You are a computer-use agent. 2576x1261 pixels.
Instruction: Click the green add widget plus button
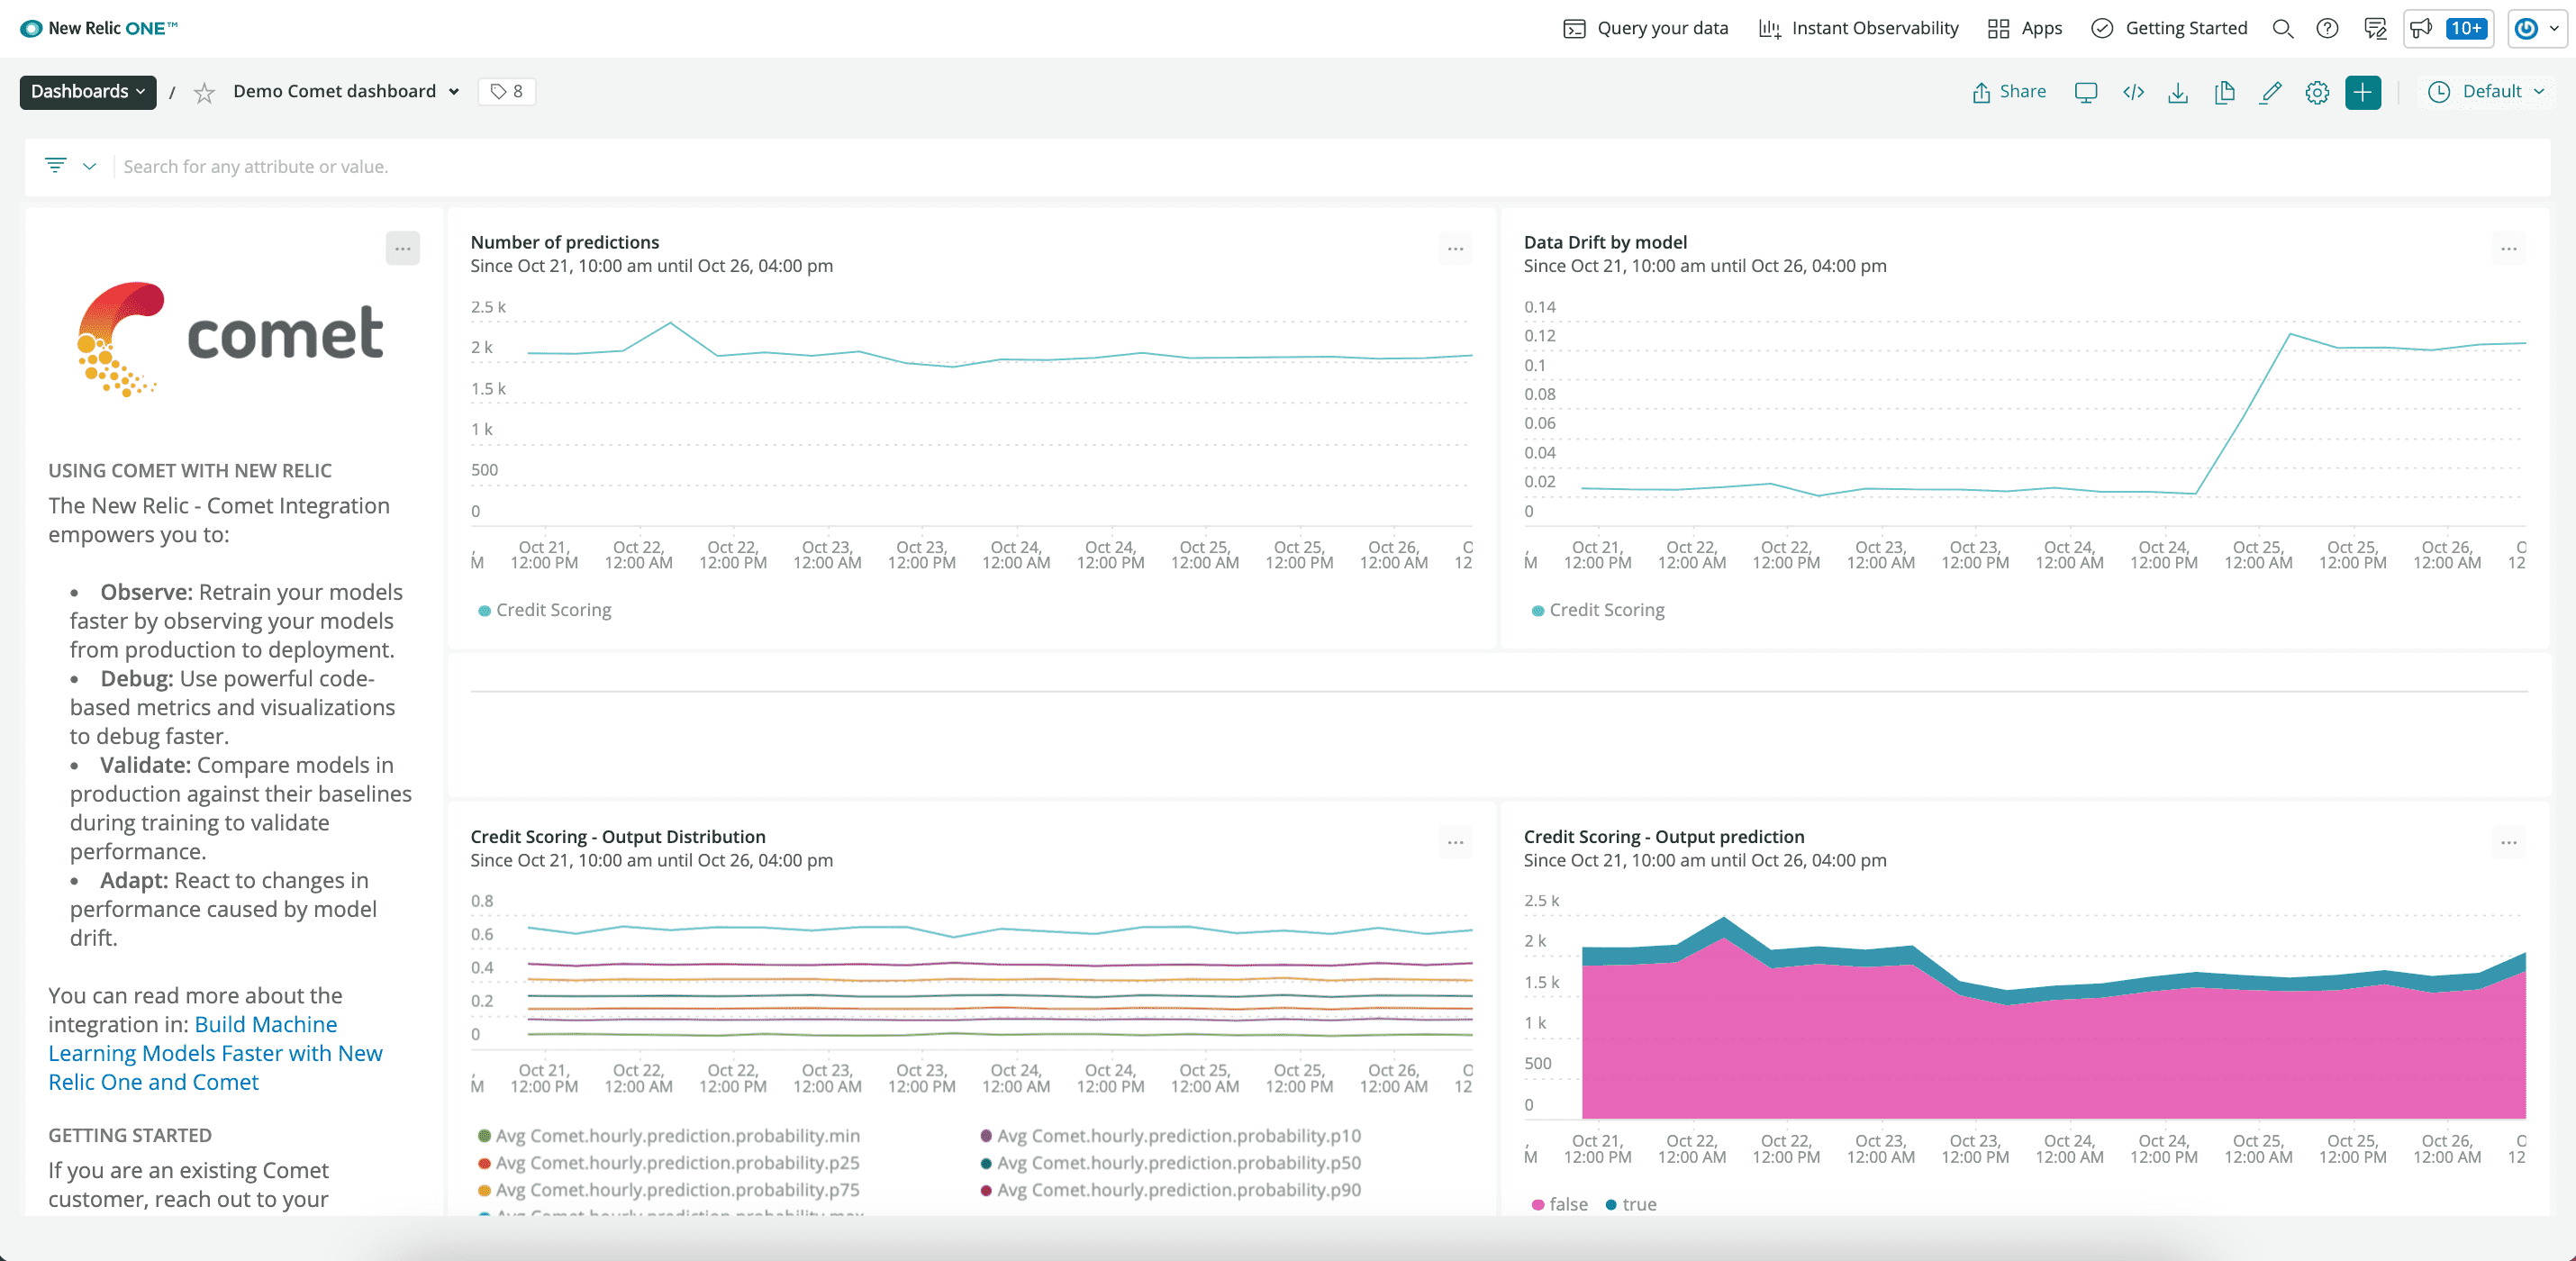(x=2362, y=92)
